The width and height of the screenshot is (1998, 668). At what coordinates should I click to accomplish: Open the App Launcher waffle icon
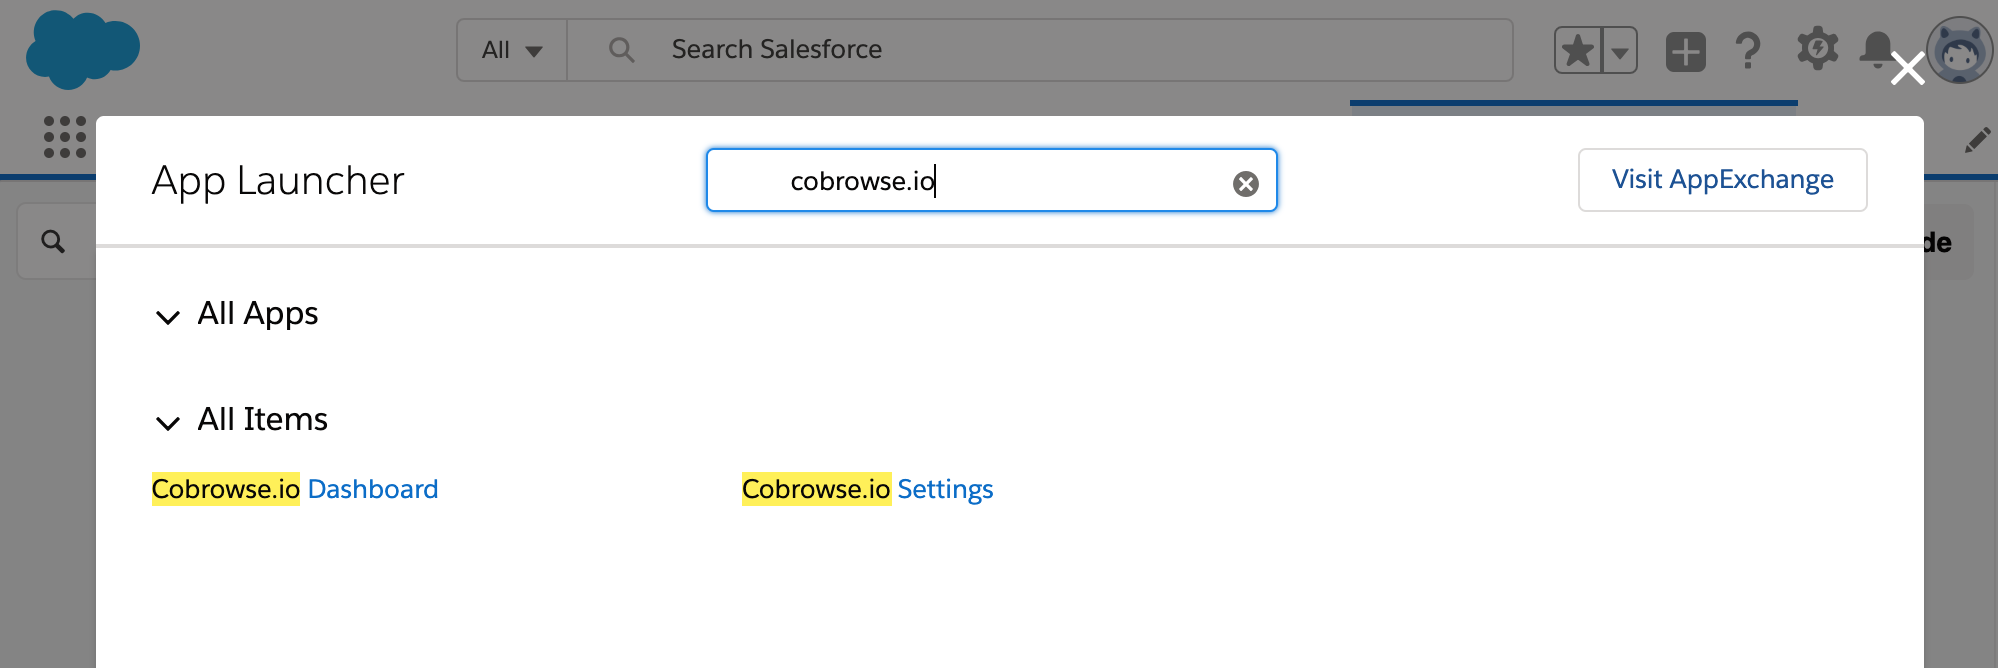pos(65,137)
